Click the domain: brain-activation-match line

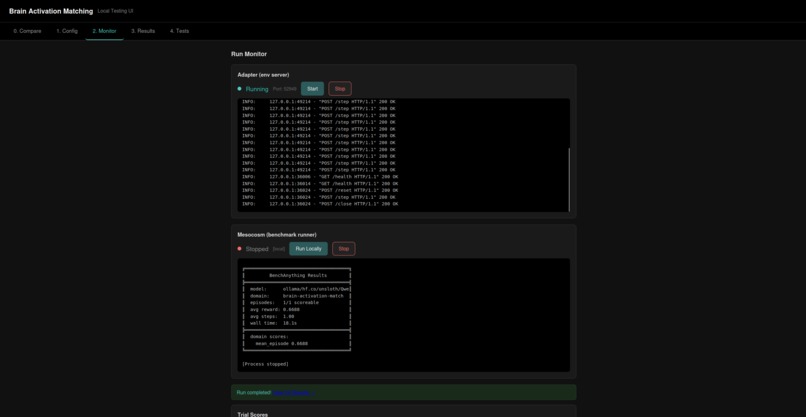297,296
